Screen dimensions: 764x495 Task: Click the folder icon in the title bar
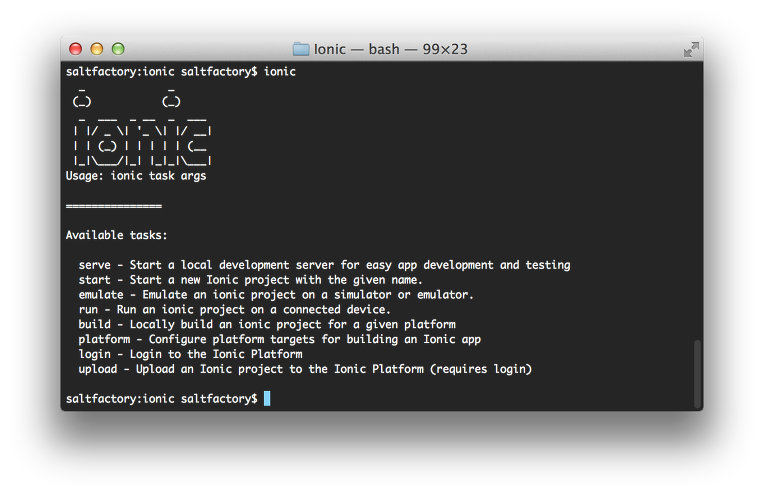(300, 49)
